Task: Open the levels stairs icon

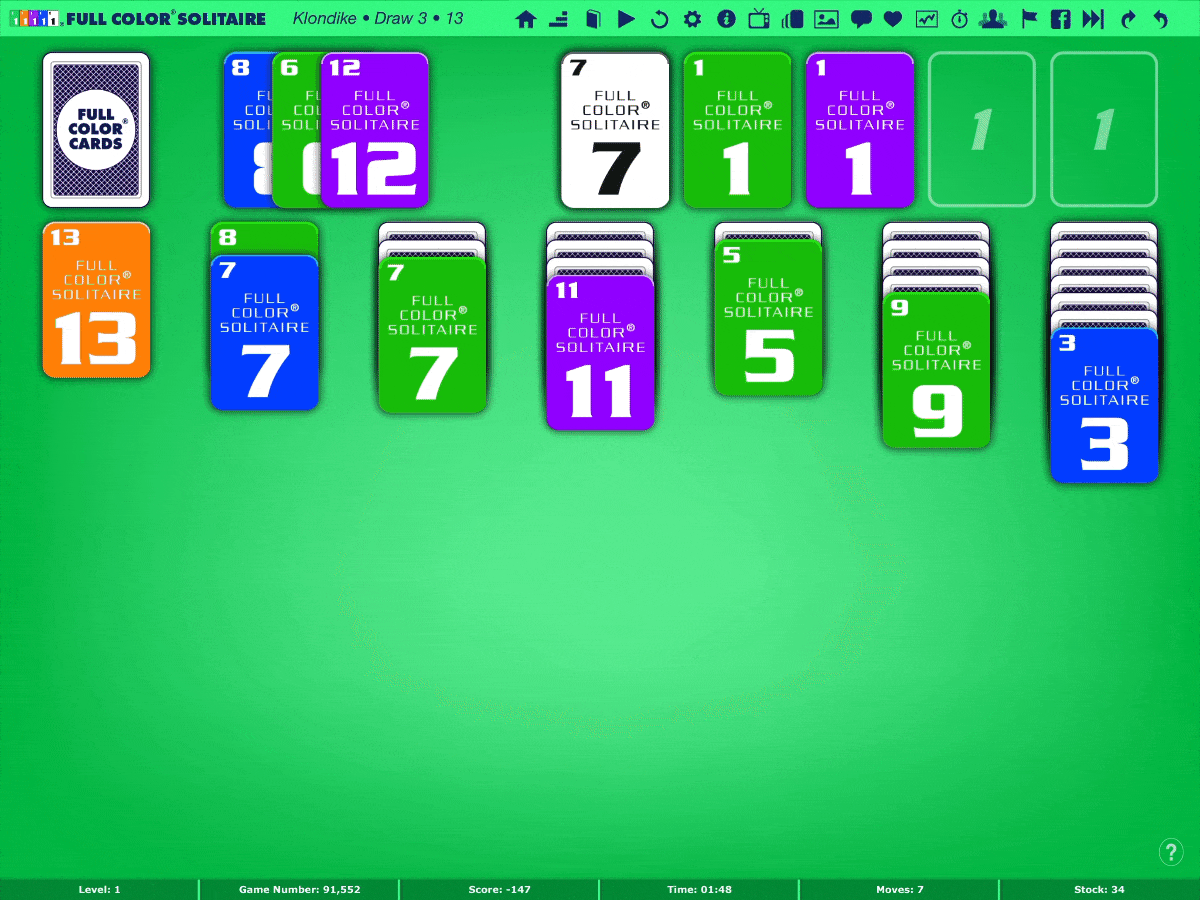Action: point(559,19)
